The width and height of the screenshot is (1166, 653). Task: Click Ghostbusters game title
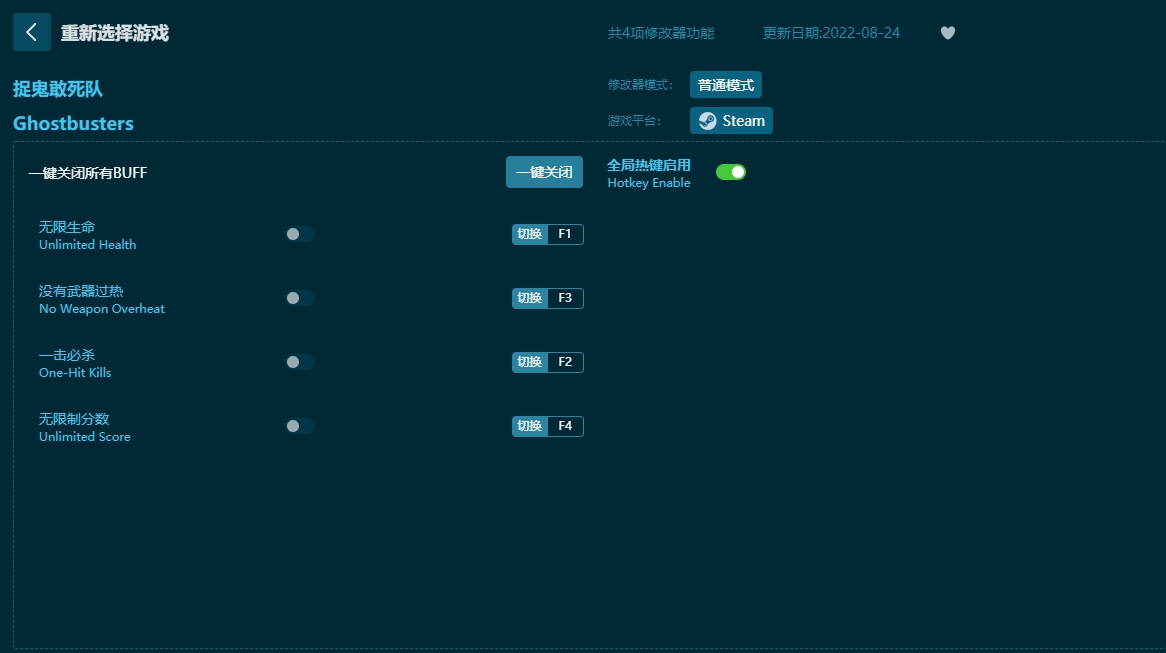pos(74,123)
